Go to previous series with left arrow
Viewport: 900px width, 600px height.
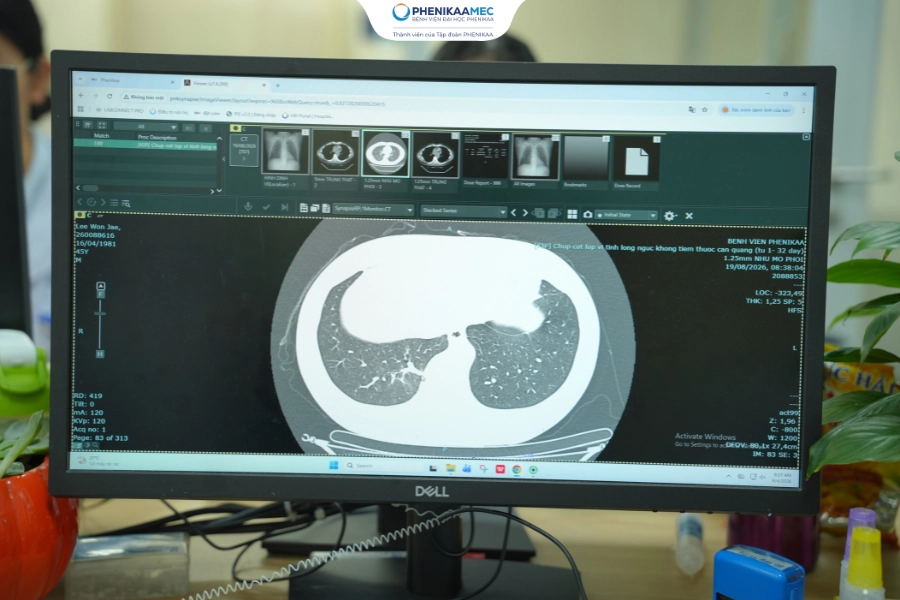pos(514,213)
